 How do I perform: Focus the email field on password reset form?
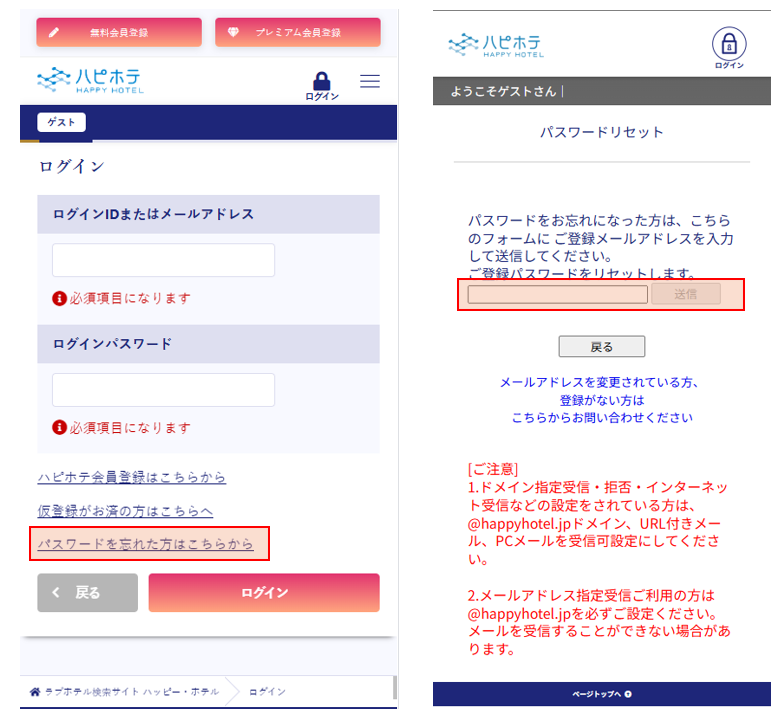pyautogui.click(x=558, y=294)
